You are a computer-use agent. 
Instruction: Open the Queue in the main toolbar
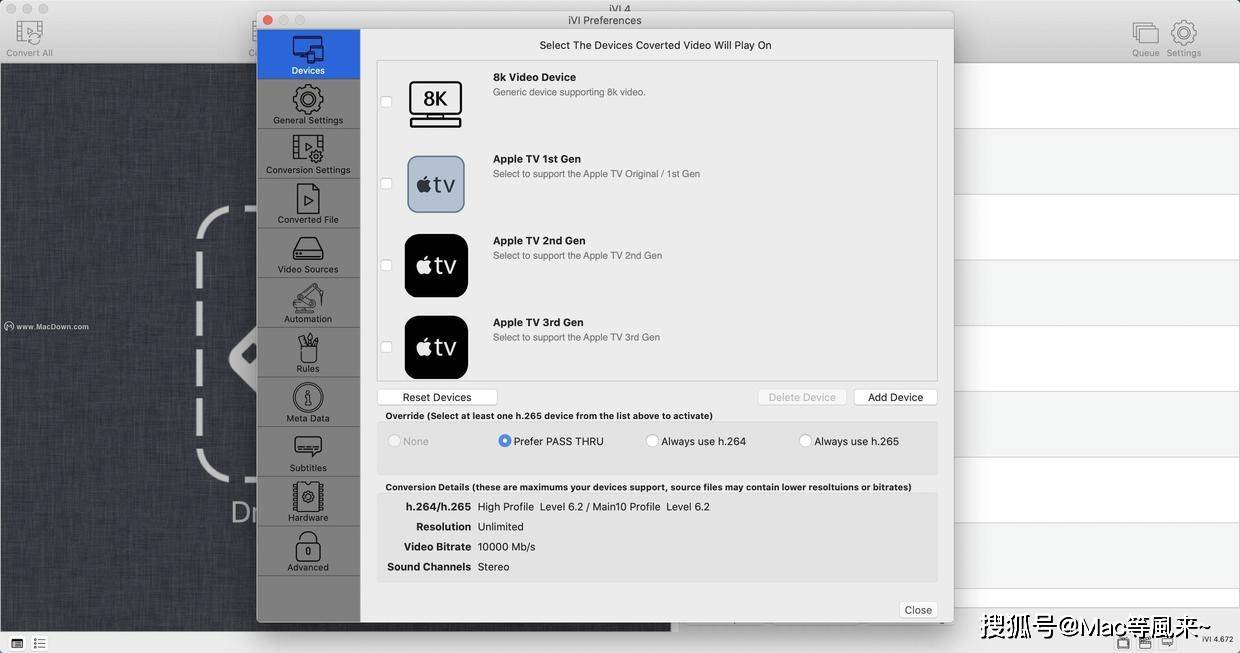(1145, 38)
